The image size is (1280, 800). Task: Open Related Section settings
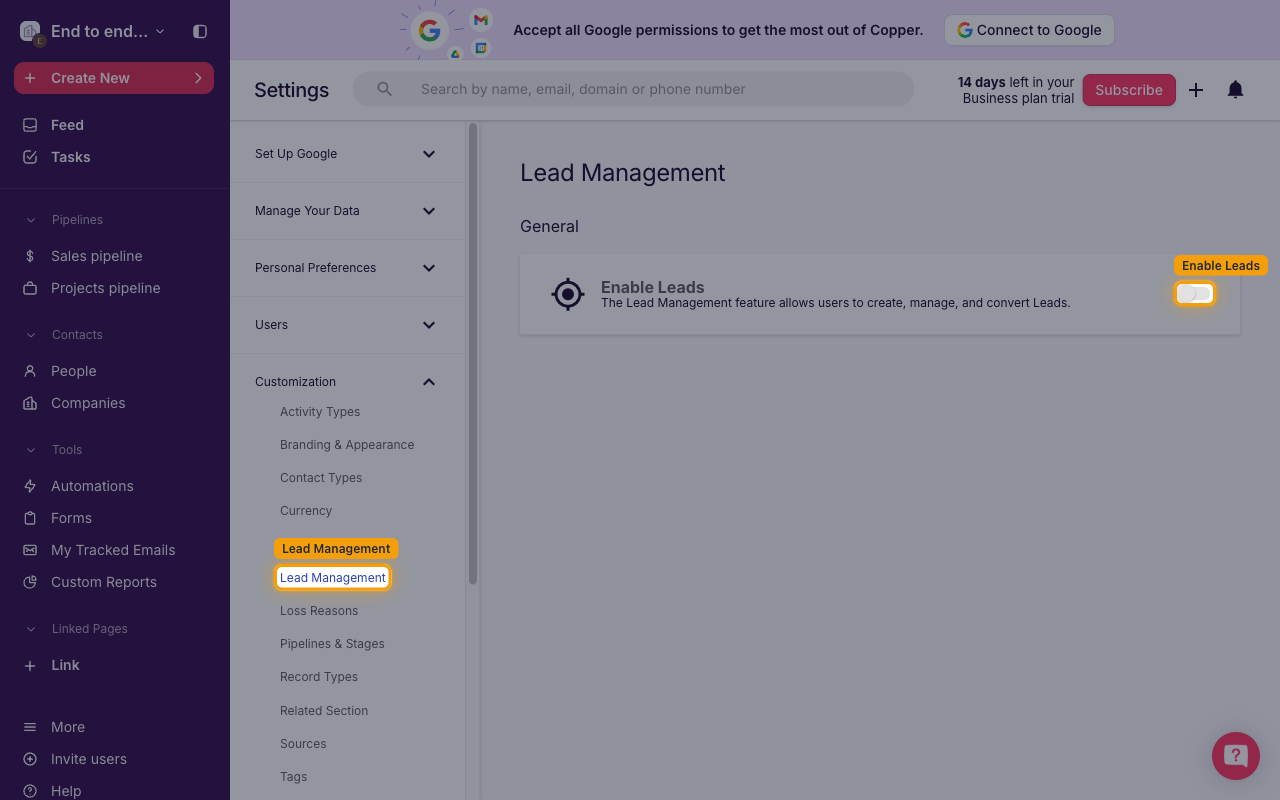324,711
